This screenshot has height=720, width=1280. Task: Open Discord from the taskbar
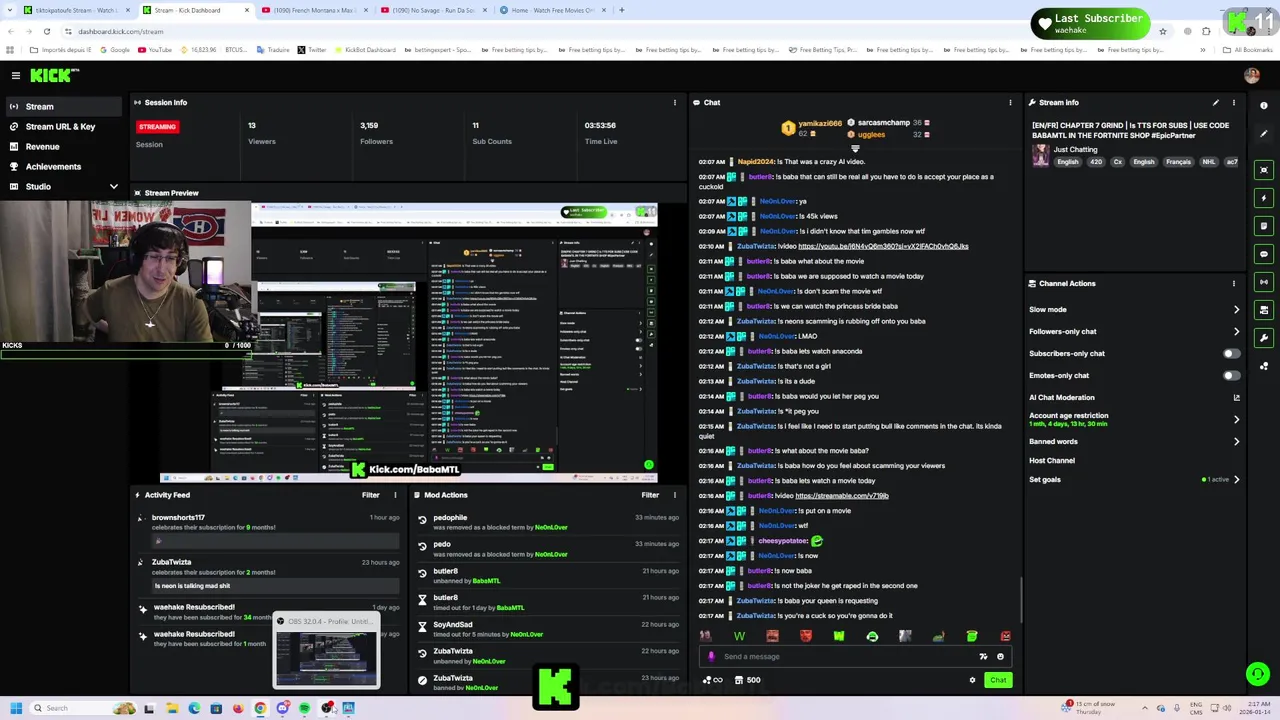[282, 708]
